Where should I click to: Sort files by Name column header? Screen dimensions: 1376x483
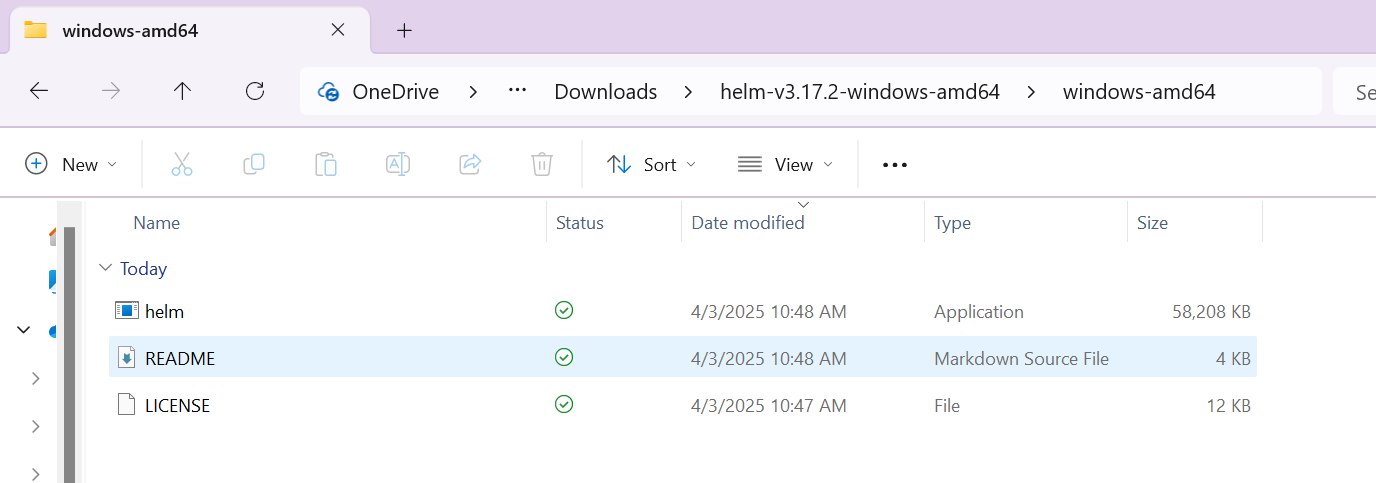click(156, 222)
